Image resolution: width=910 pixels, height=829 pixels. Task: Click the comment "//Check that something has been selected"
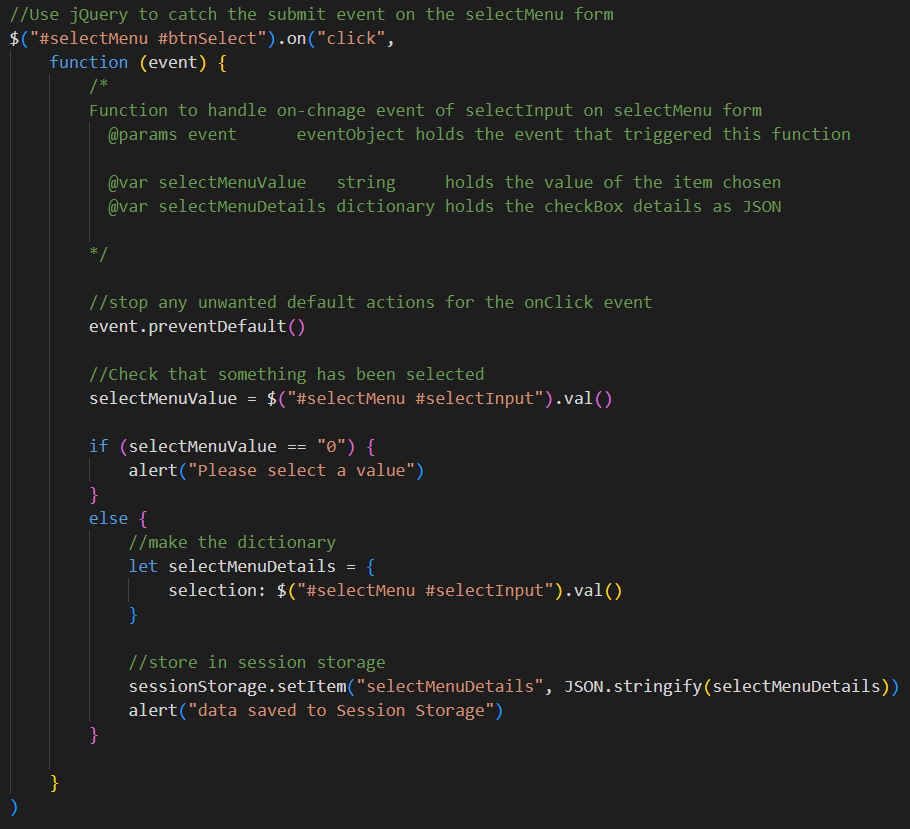click(x=286, y=374)
